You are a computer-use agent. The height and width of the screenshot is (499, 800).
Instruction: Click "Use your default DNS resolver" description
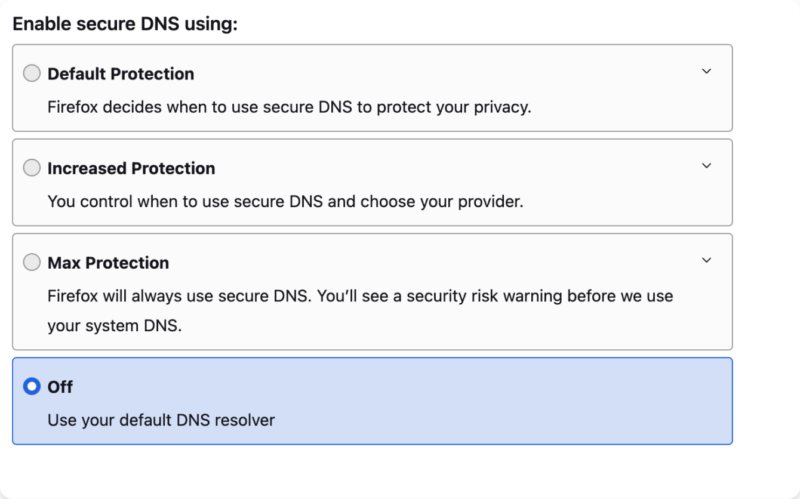click(161, 420)
